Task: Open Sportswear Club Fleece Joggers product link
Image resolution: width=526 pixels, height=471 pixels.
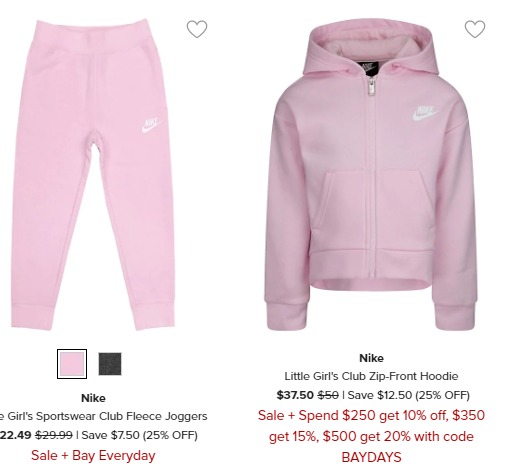Action: [x=103, y=416]
